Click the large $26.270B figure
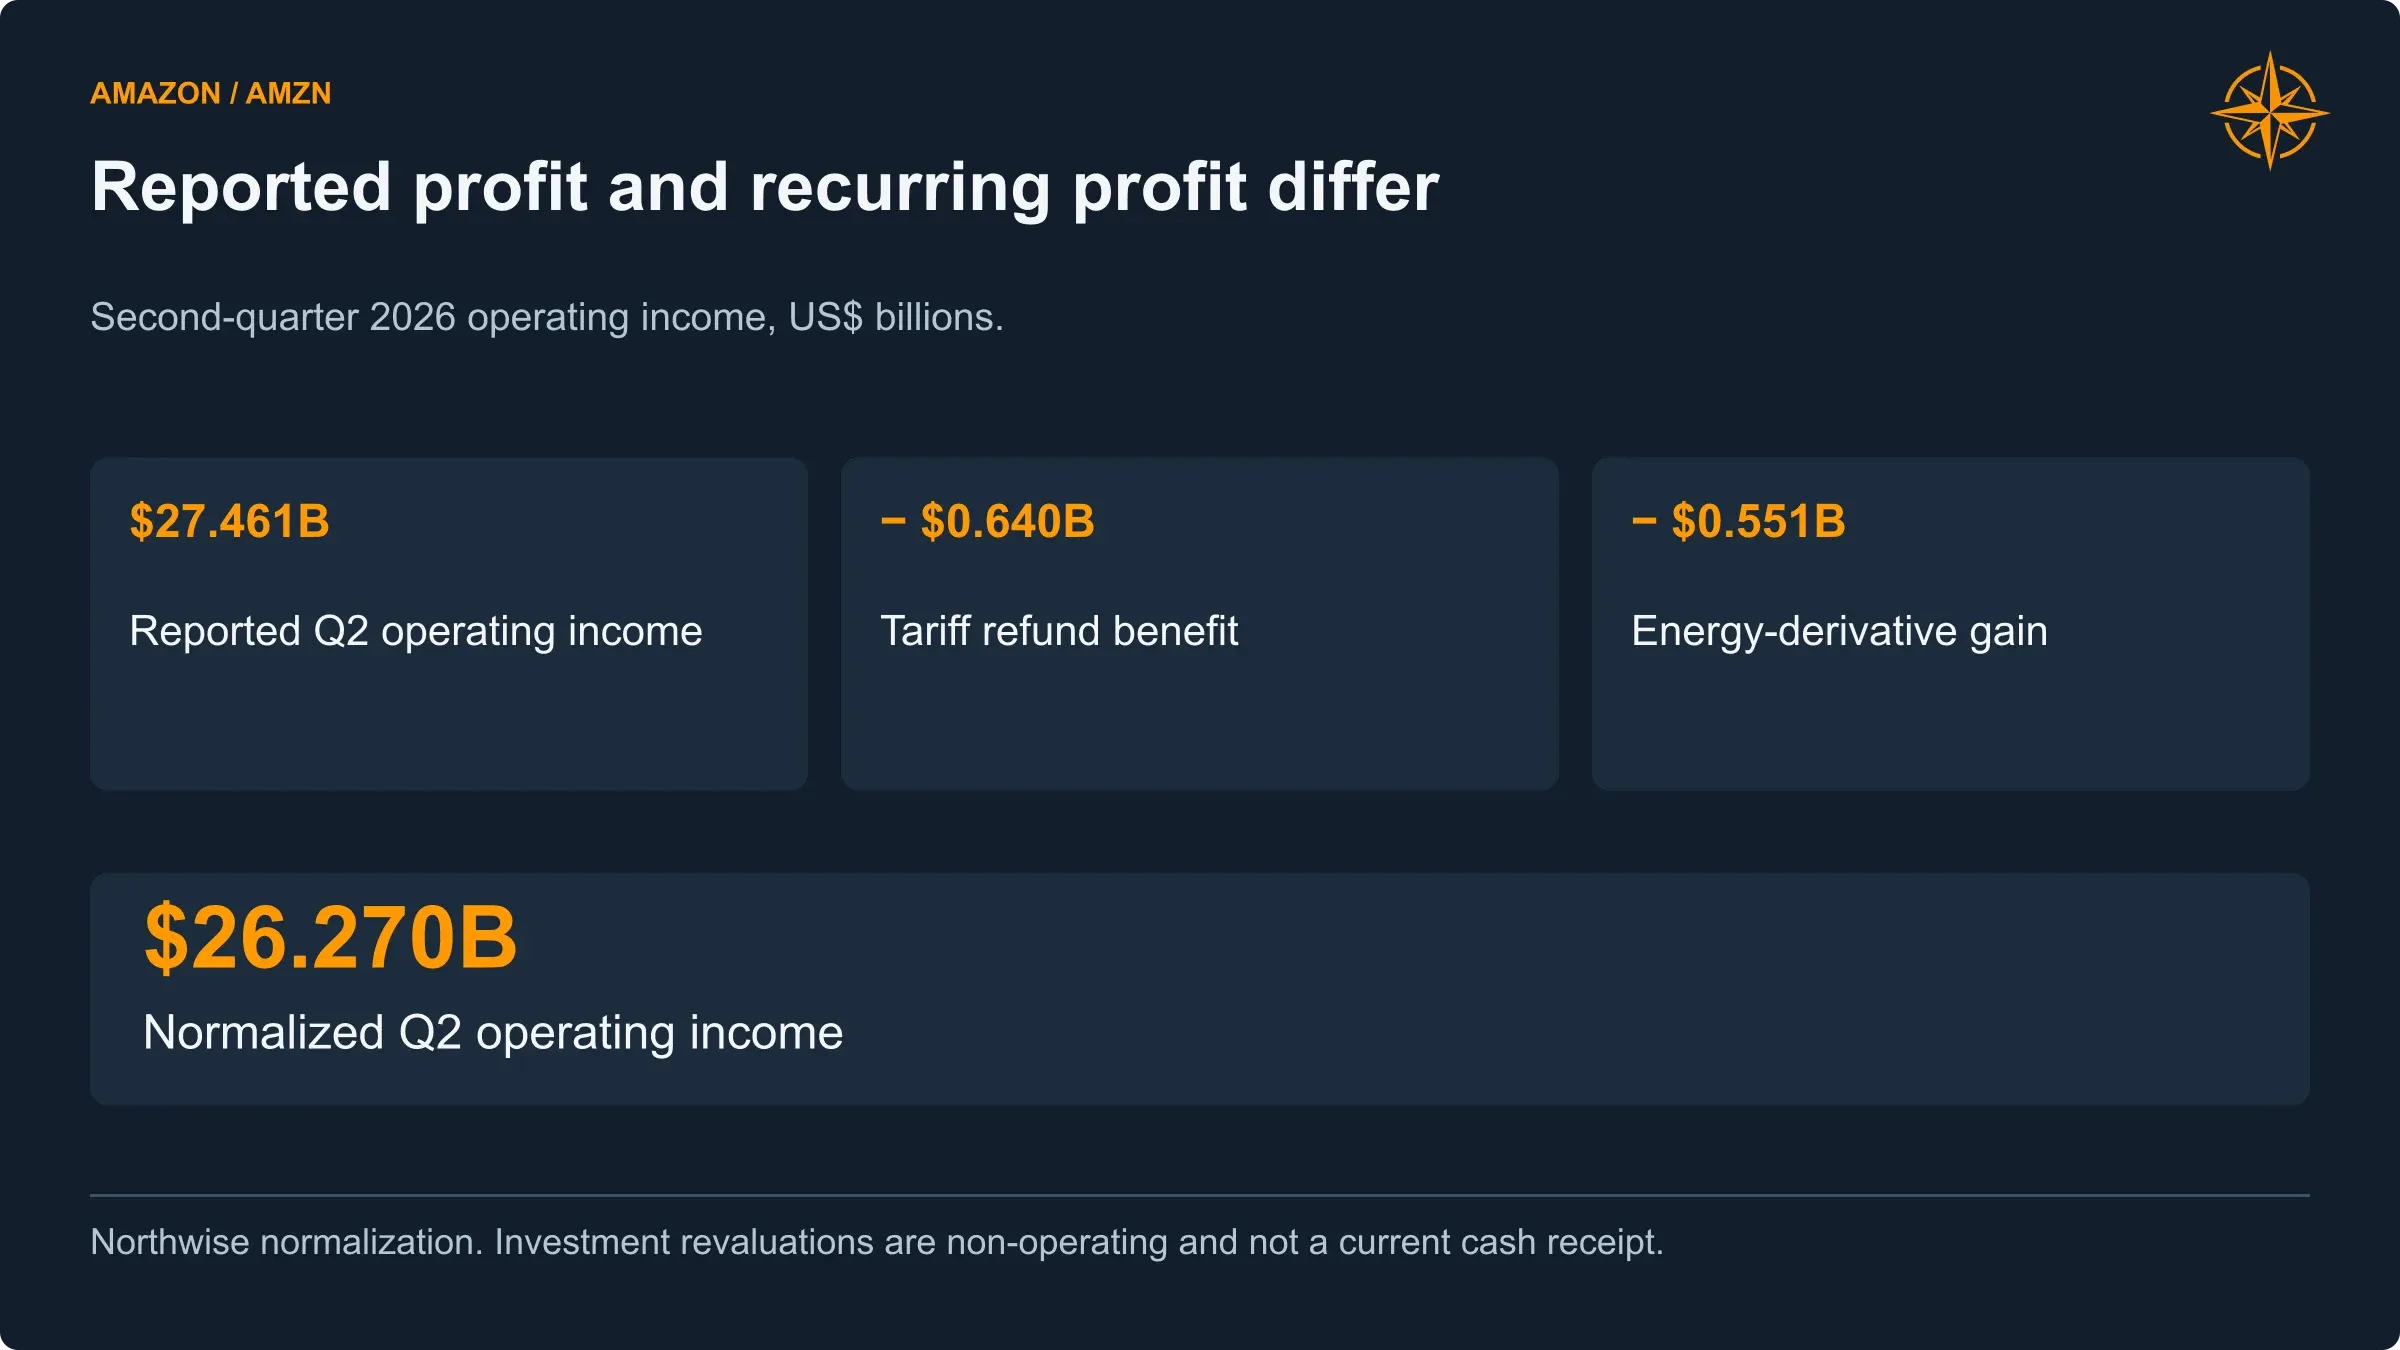The height and width of the screenshot is (1350, 2400). click(x=331, y=938)
